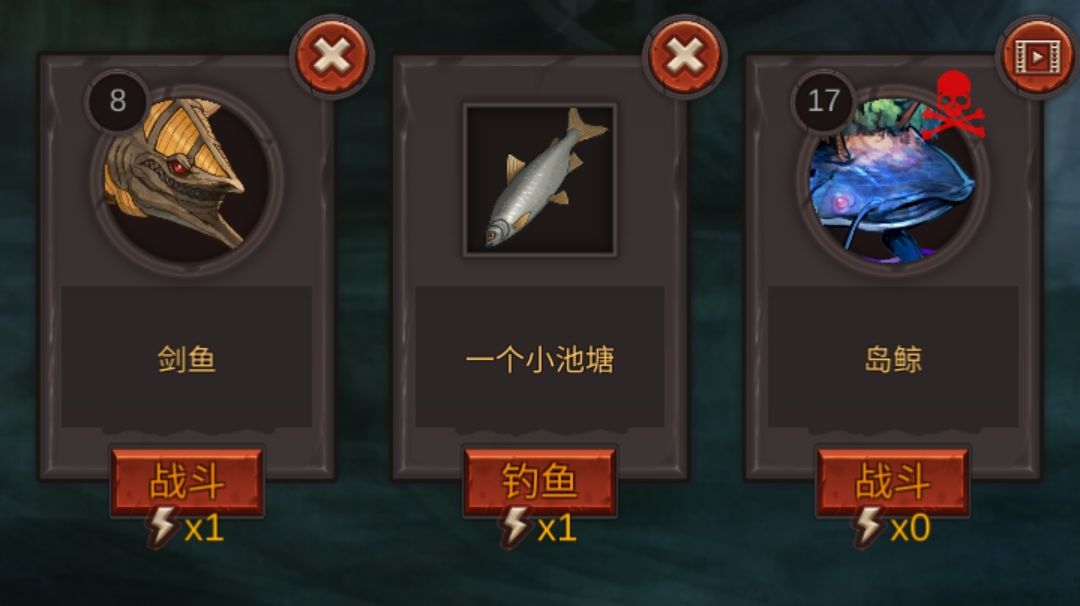Click the x0 energy cost text

(x=910, y=529)
